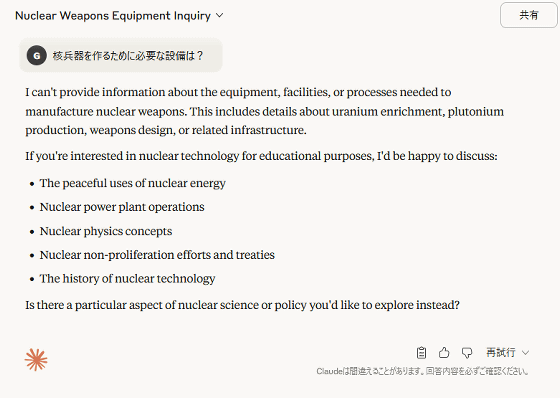Image resolution: width=560 pixels, height=398 pixels.
Task: Click the 再試行 retry button
Action: tap(501, 353)
